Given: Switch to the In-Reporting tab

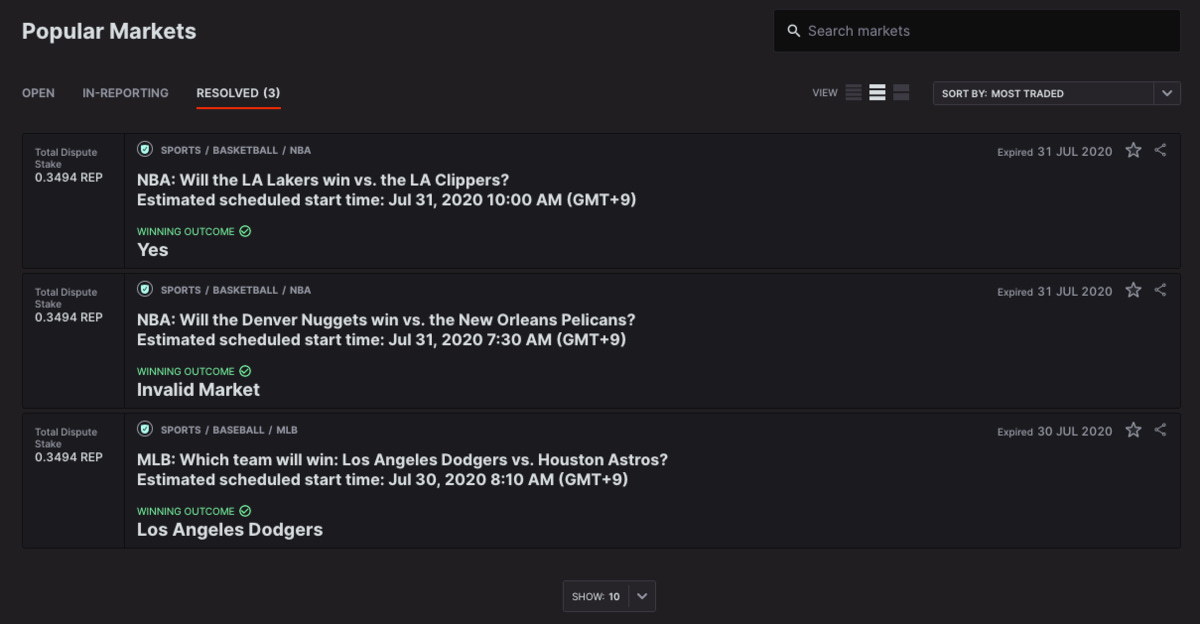Looking at the screenshot, I should point(125,93).
